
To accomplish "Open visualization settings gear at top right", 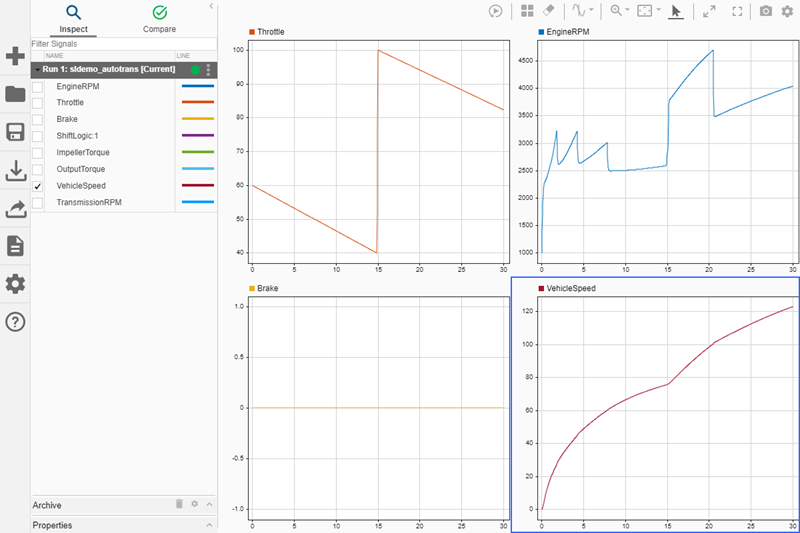I will (787, 11).
